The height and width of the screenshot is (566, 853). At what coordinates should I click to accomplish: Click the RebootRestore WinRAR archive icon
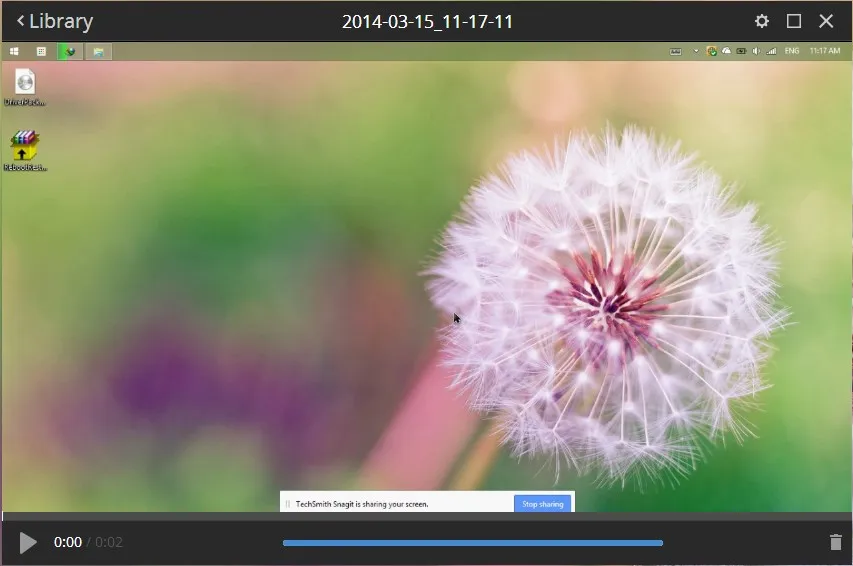click(25, 151)
